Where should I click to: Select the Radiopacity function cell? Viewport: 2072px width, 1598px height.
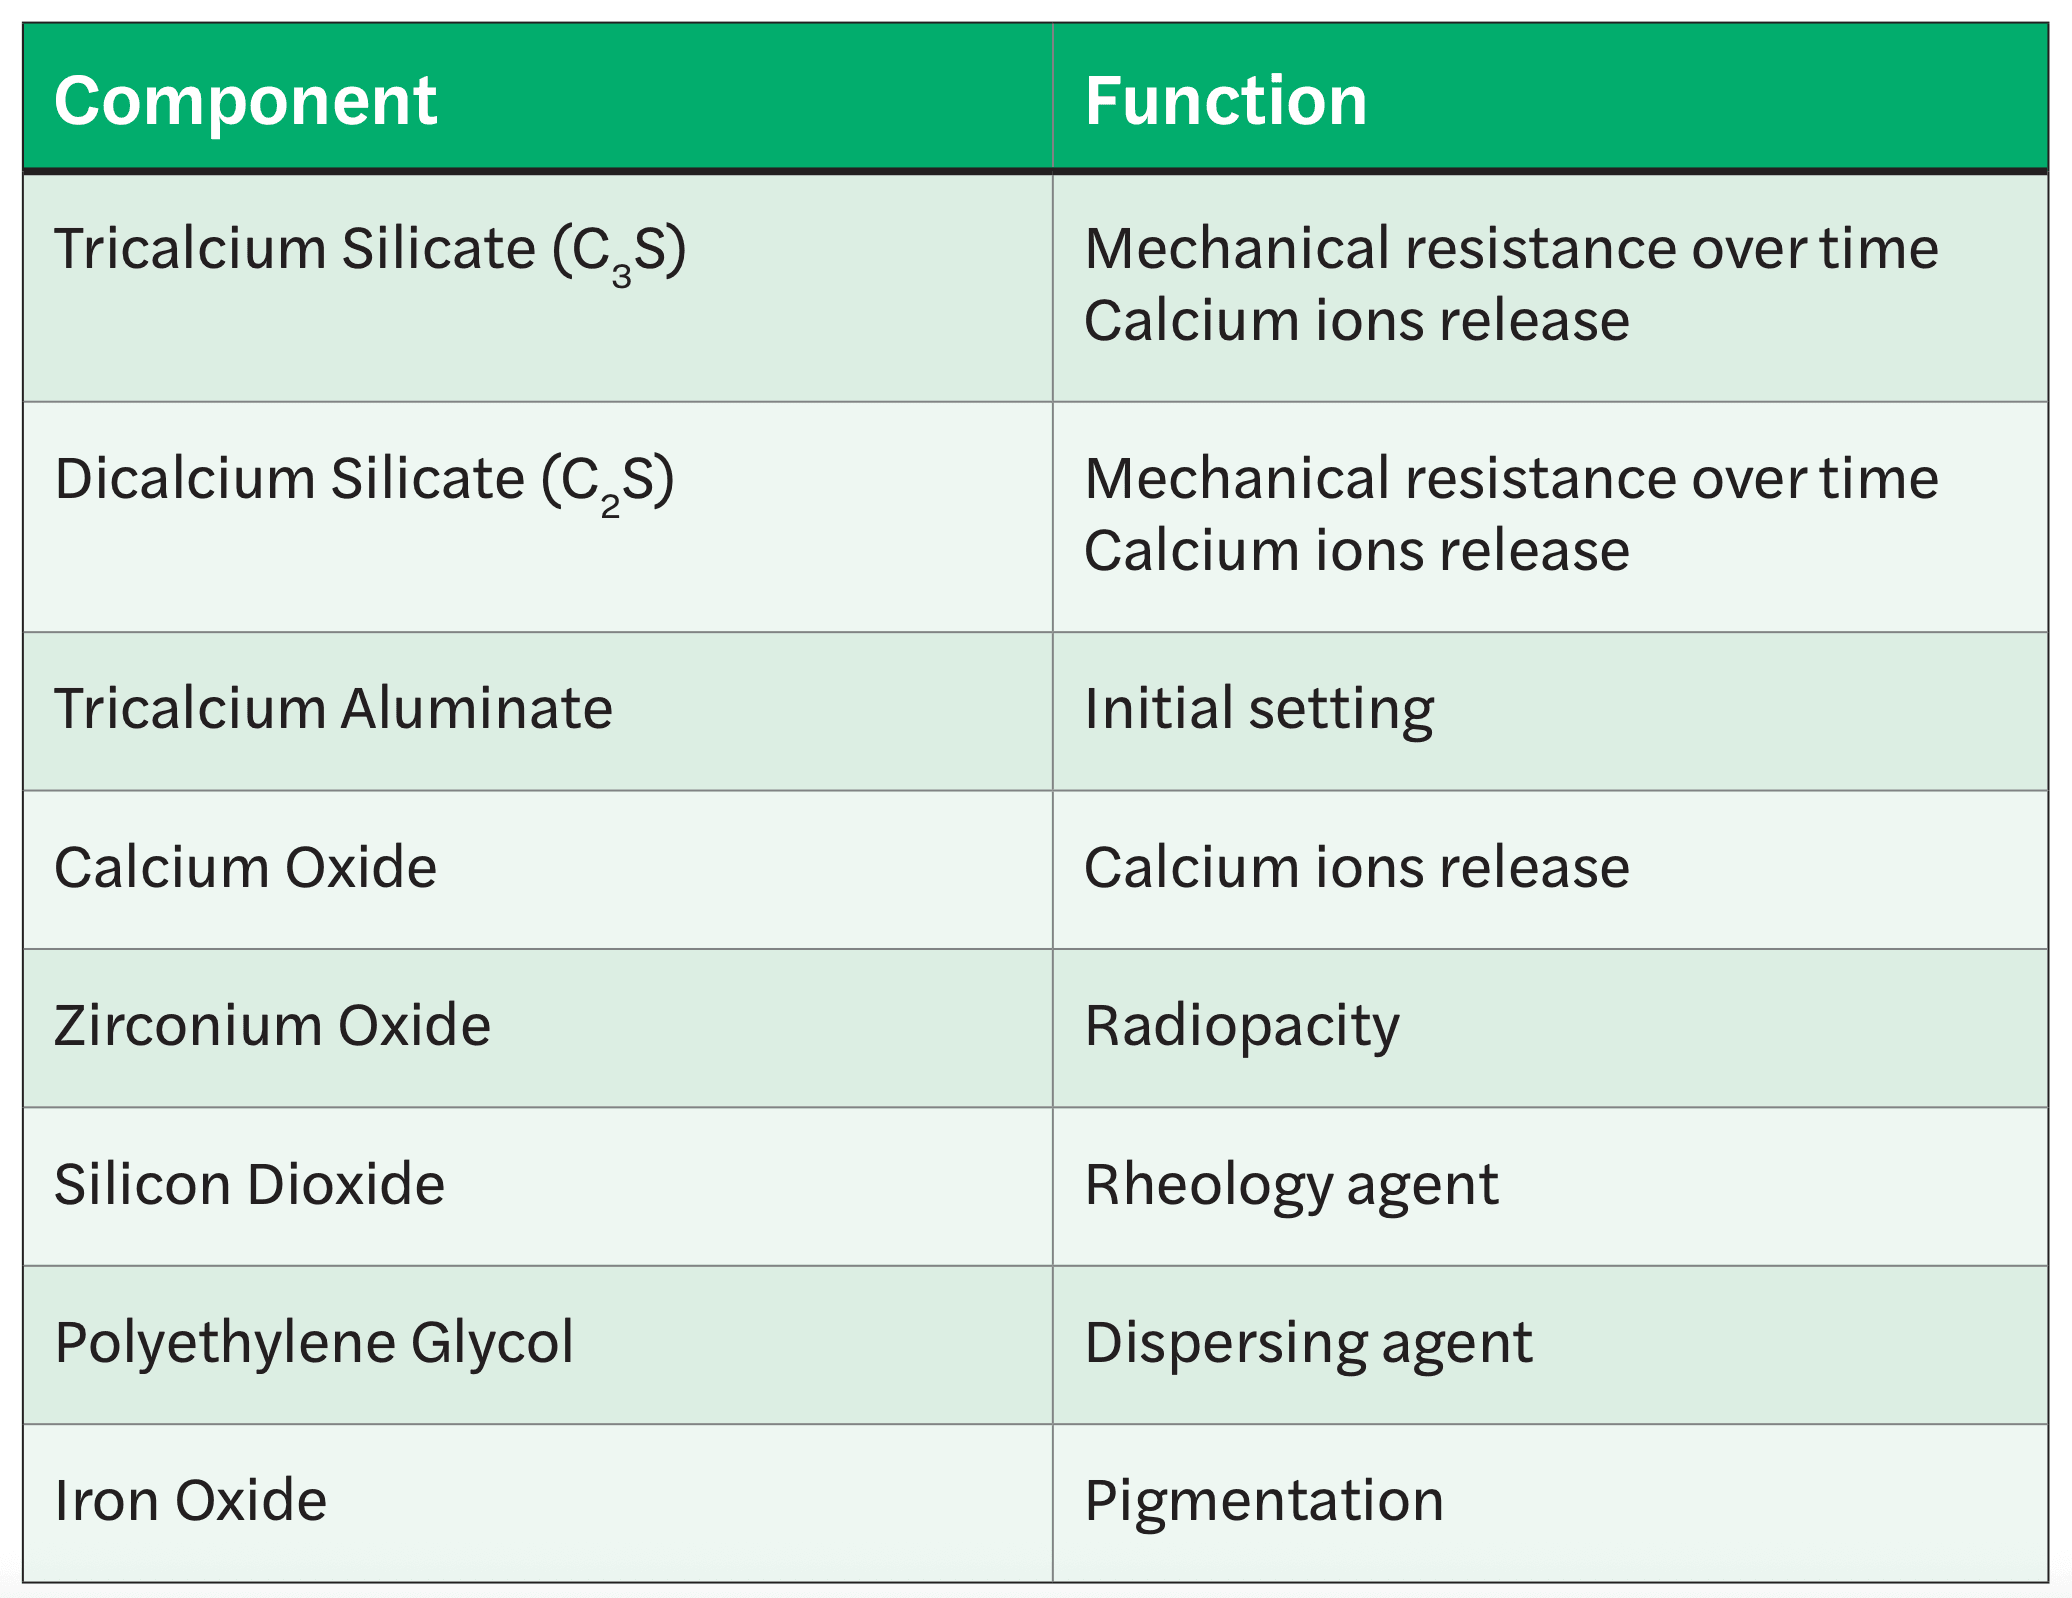(1550, 1028)
